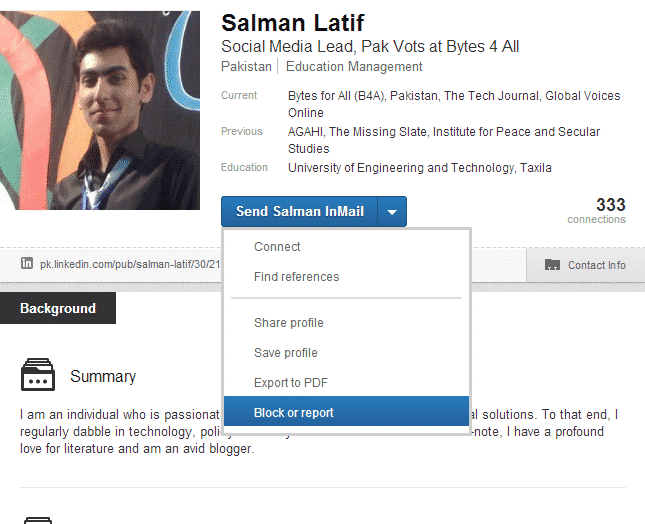Image resolution: width=645 pixels, height=524 pixels.
Task: Expand the Send InMail dropdown arrow
Action: (x=393, y=212)
